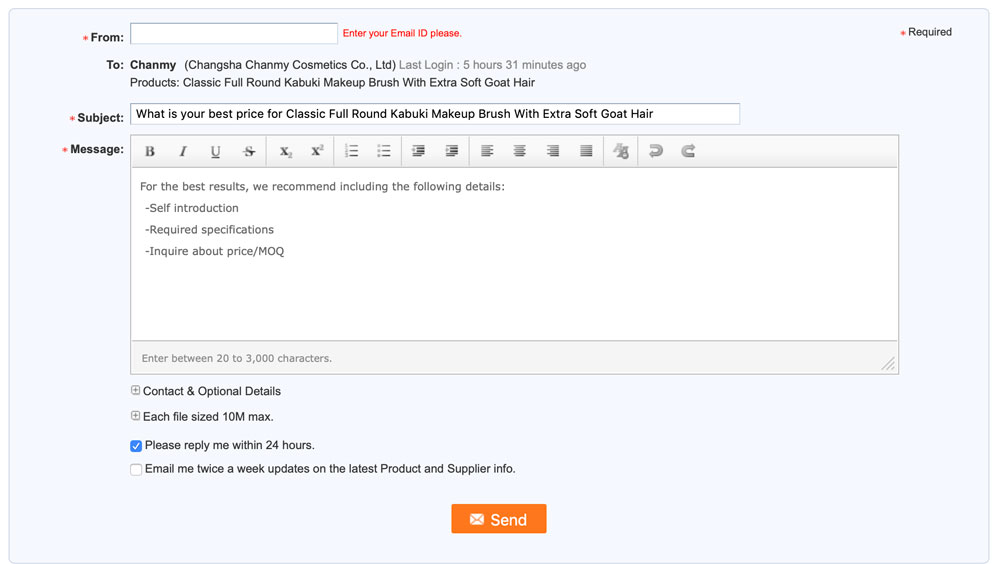Viewport: 1000px width, 564px height.
Task: Uncheck 'Please reply me within 24 hours'
Action: 136,446
